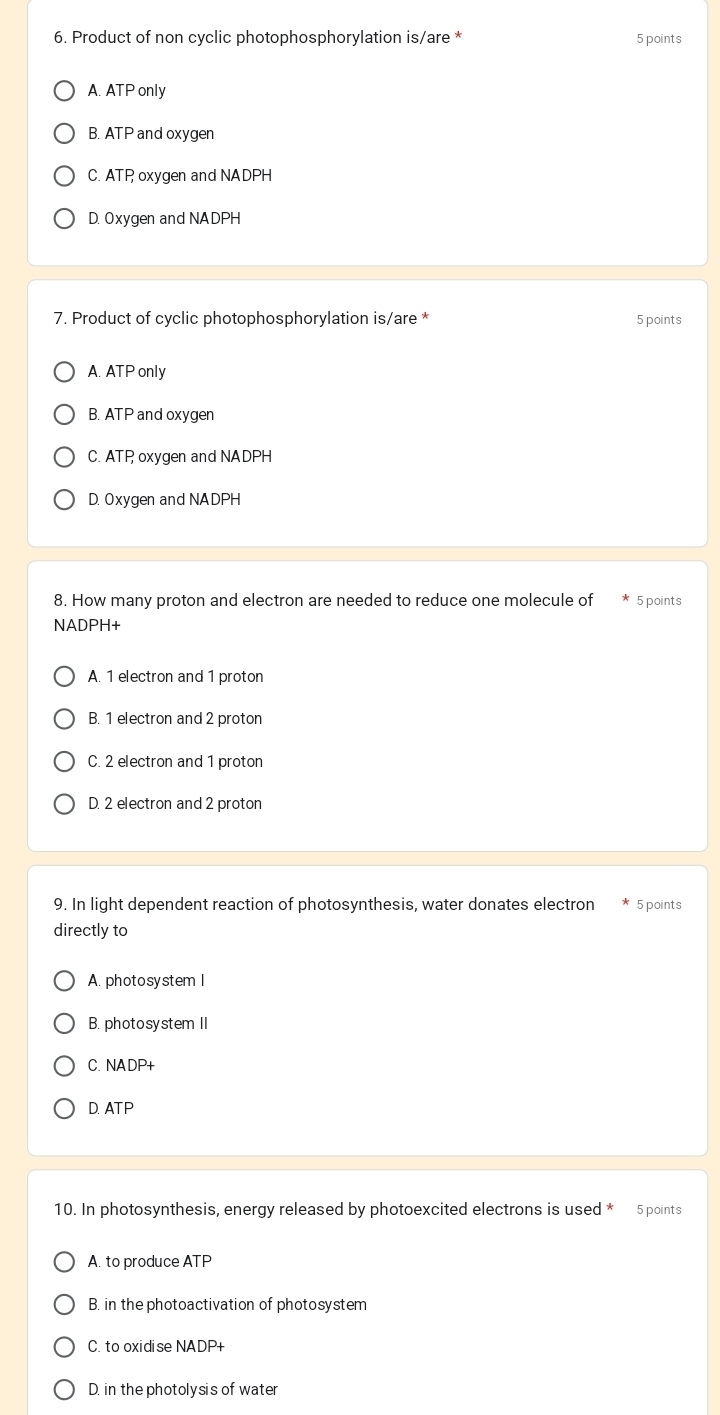Select 'in the photoactivation of photosystem' option

point(64,1305)
